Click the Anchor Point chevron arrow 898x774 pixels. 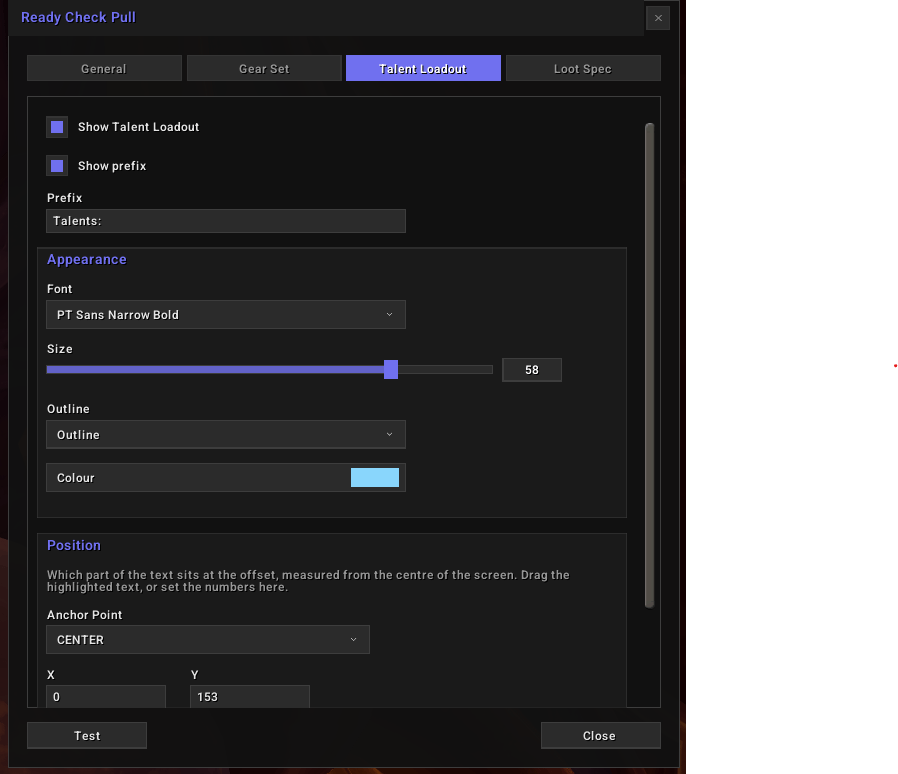click(353, 639)
